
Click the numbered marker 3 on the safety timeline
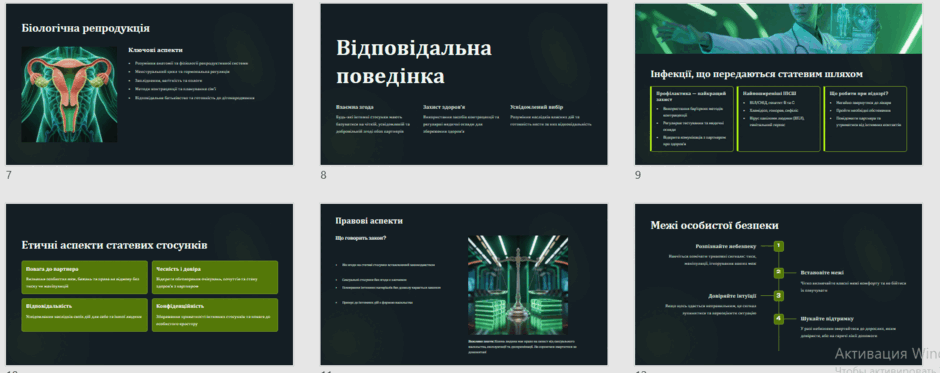point(779,296)
